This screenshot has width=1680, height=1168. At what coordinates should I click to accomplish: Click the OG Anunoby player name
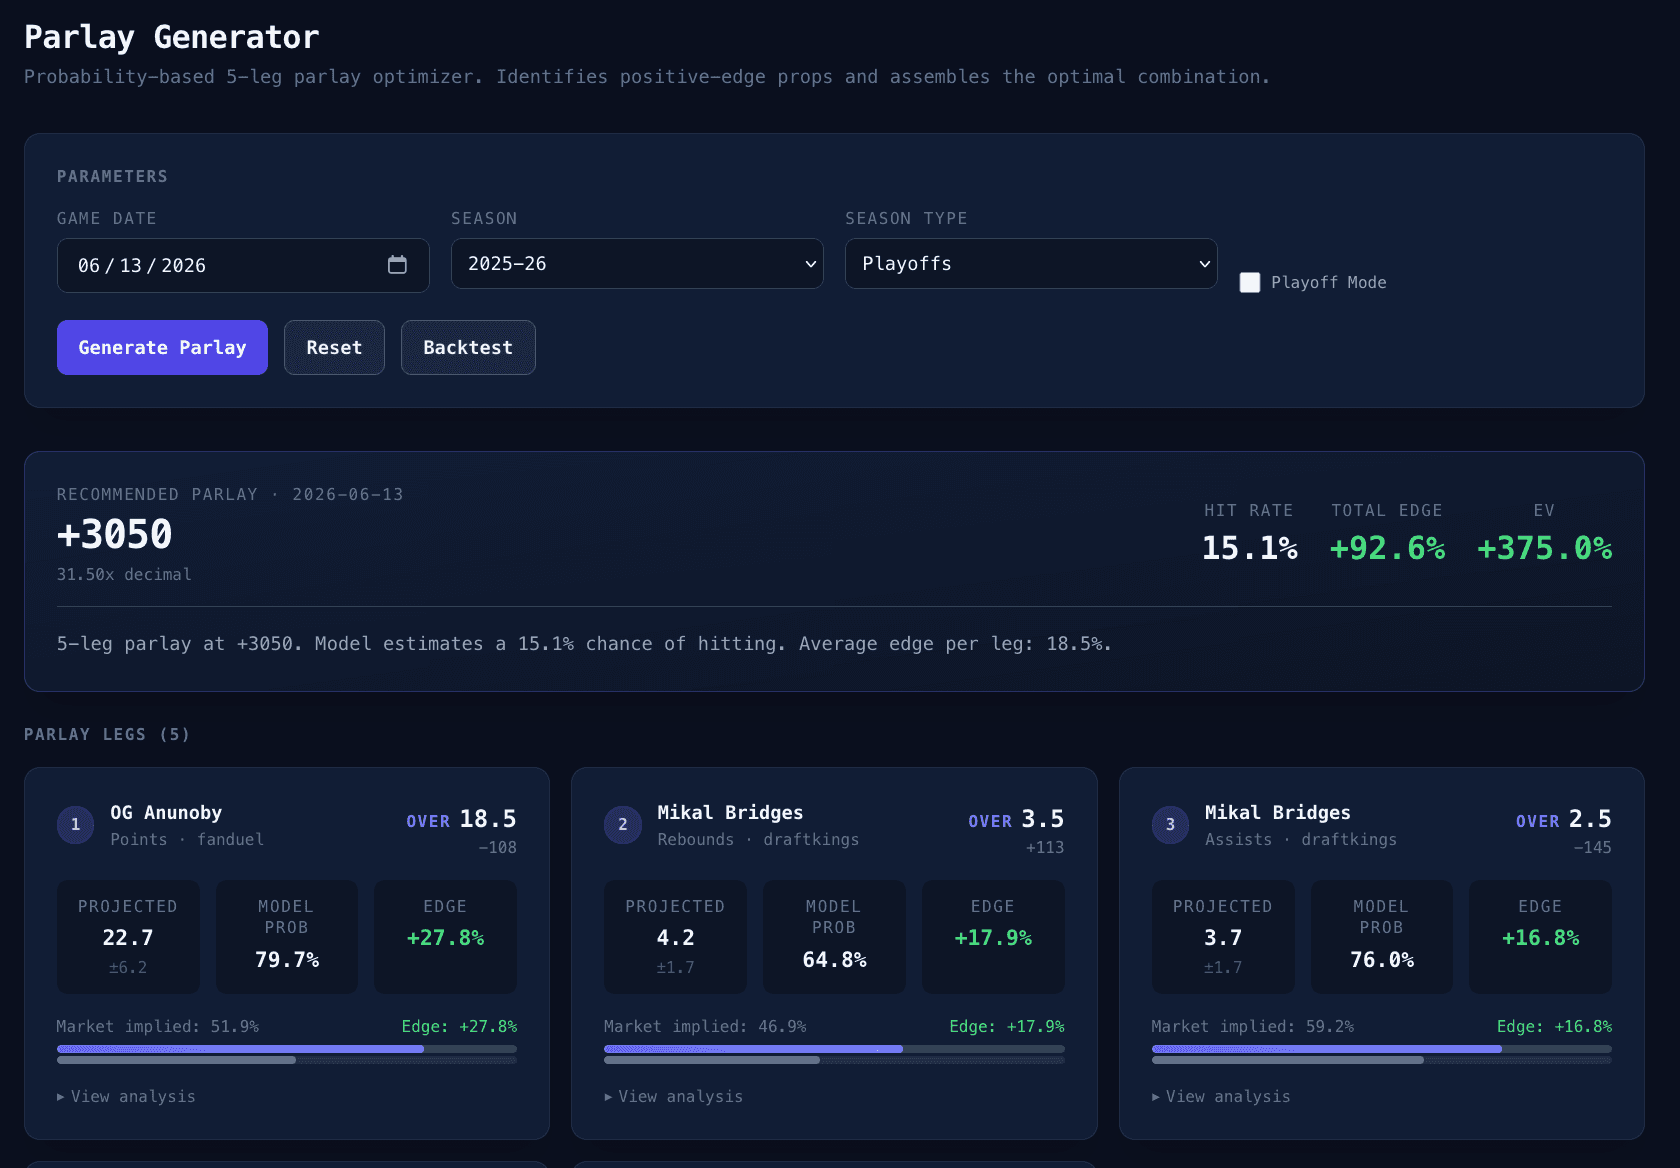pyautogui.click(x=166, y=813)
